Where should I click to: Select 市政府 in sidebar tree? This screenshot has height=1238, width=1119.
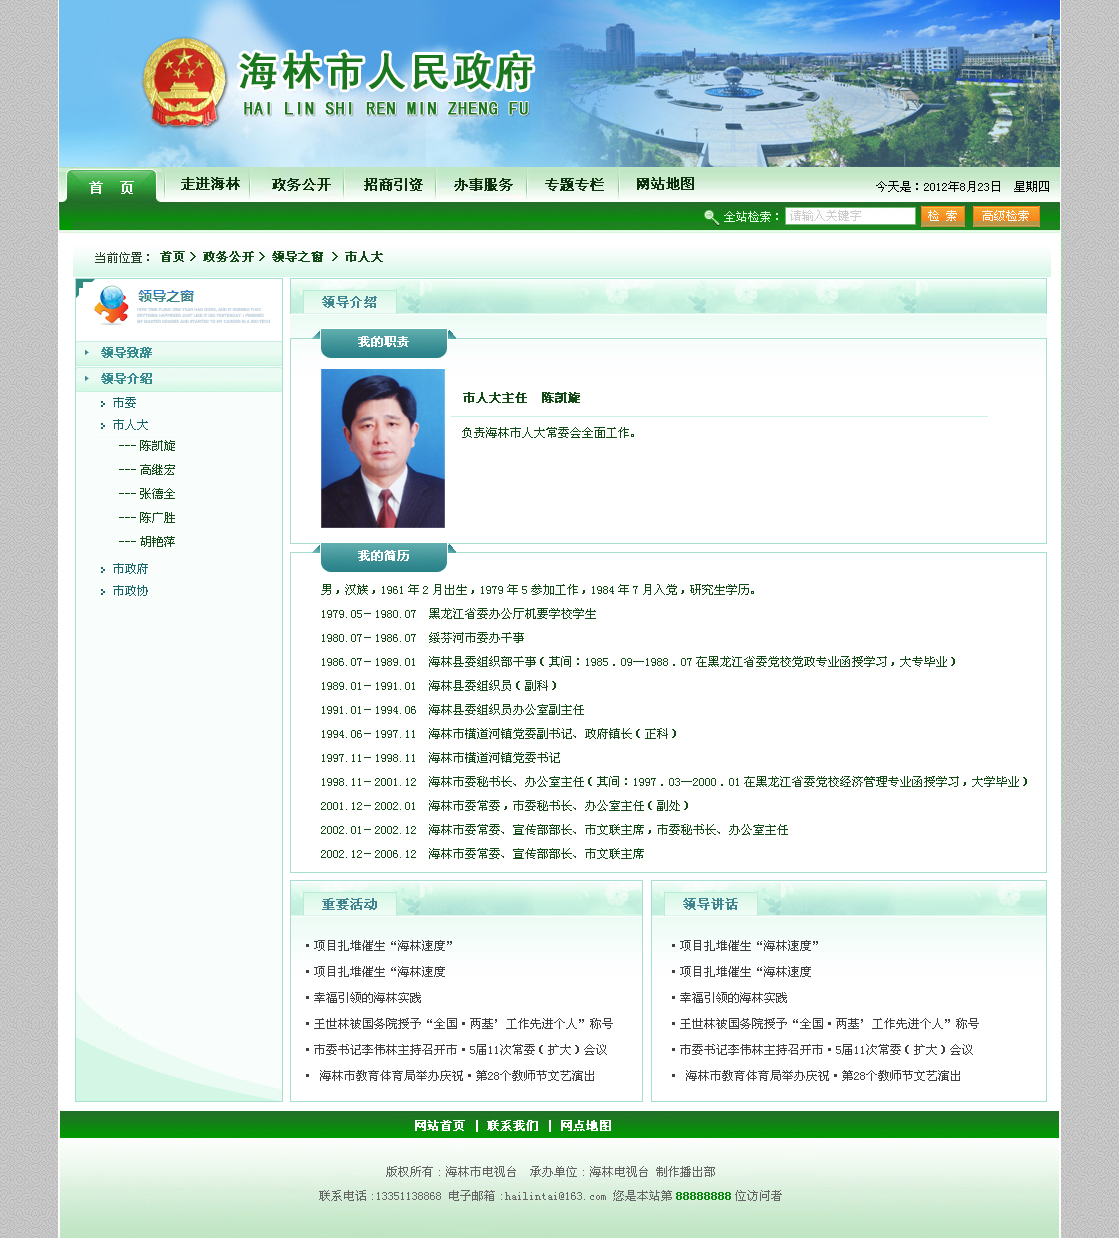[130, 569]
